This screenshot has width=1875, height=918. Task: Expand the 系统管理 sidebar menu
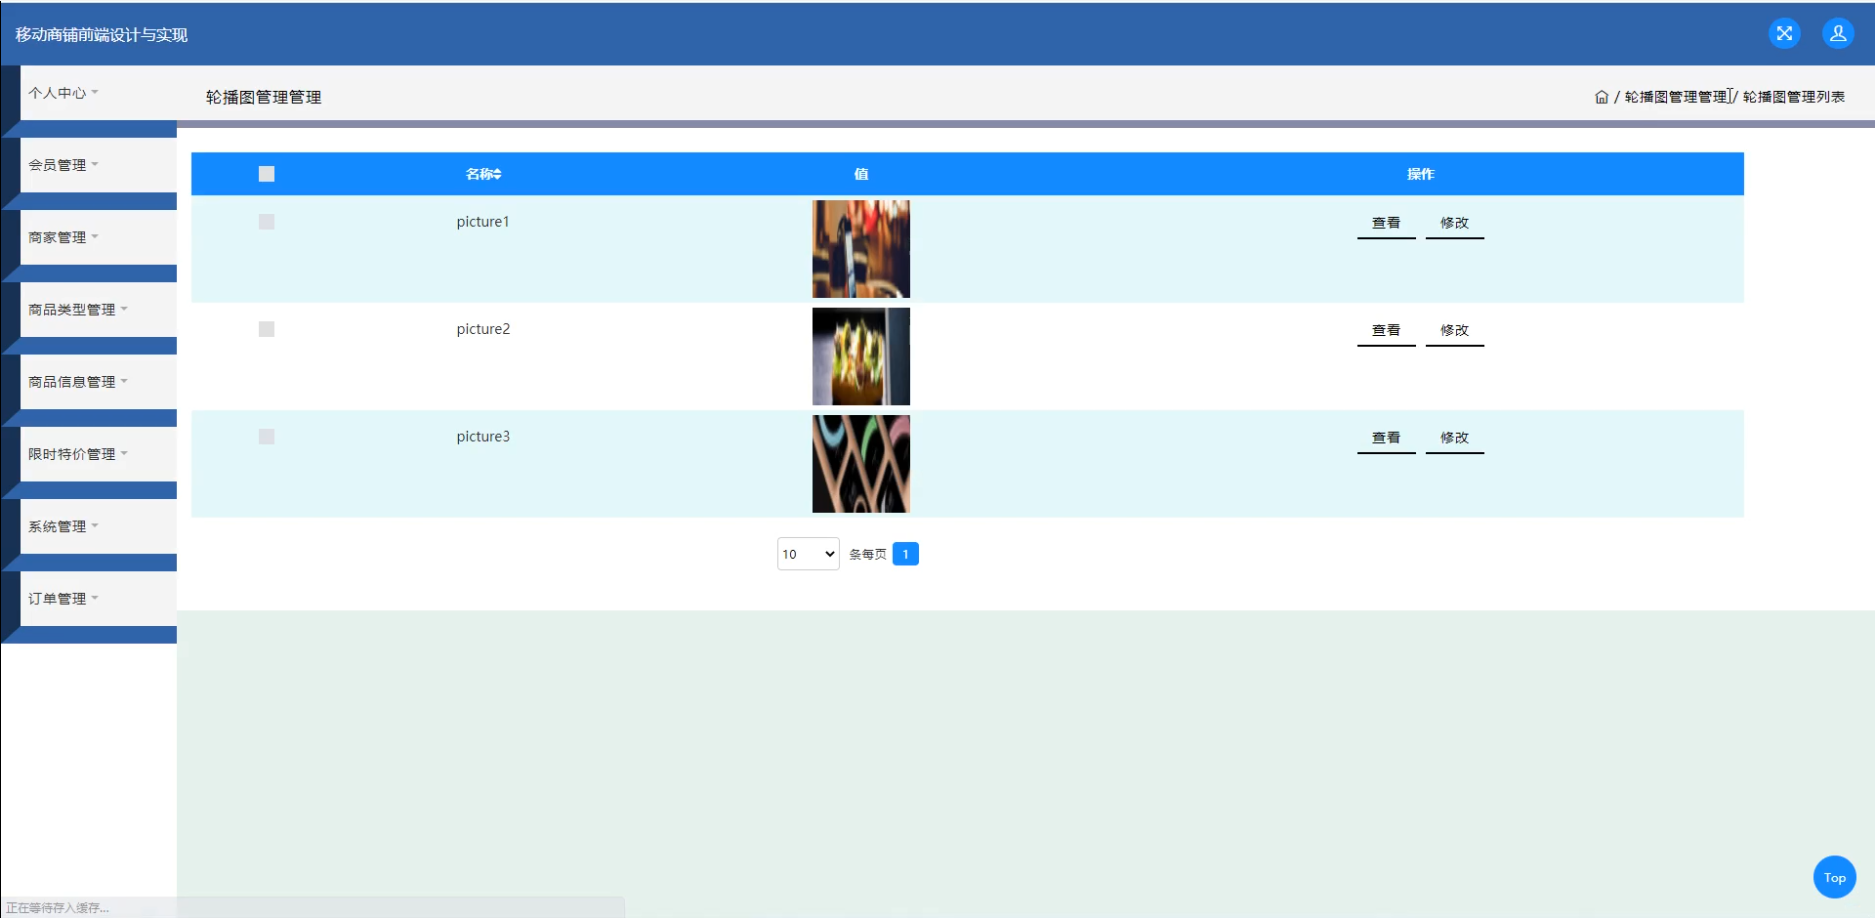click(98, 526)
